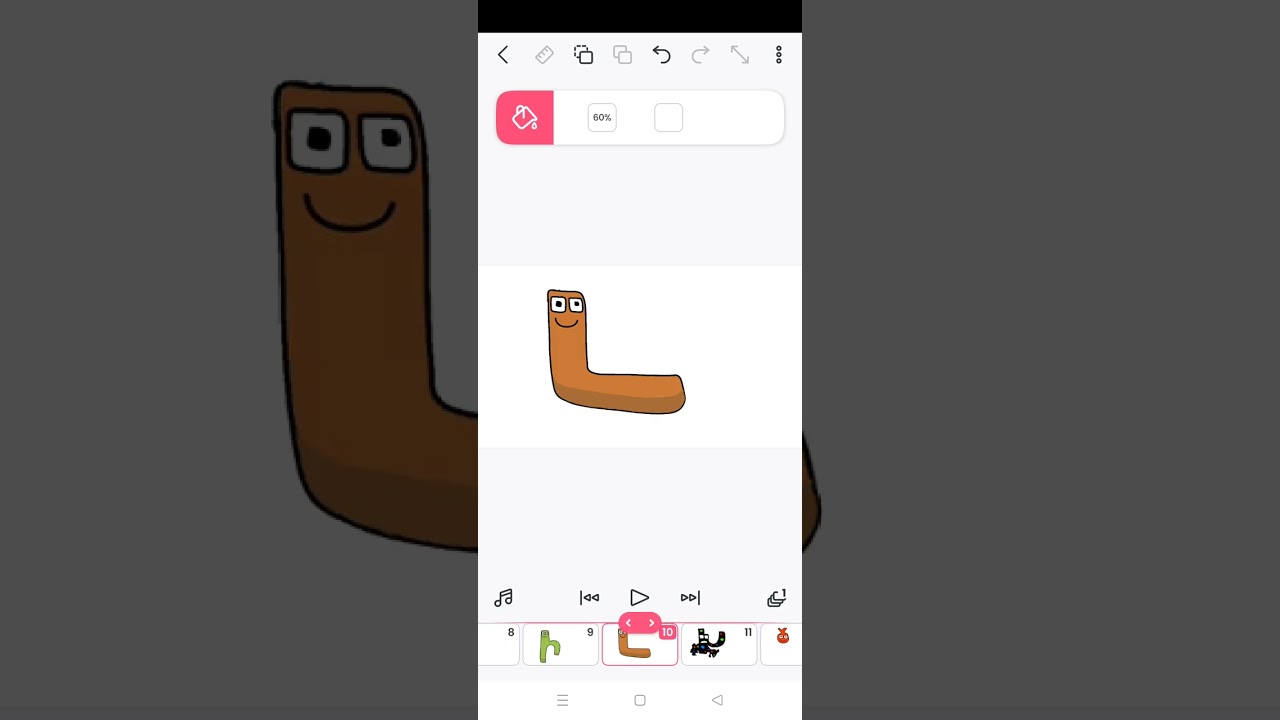The image size is (1280, 720).
Task: Select frame 11 thumbnail
Action: pyautogui.click(x=718, y=645)
